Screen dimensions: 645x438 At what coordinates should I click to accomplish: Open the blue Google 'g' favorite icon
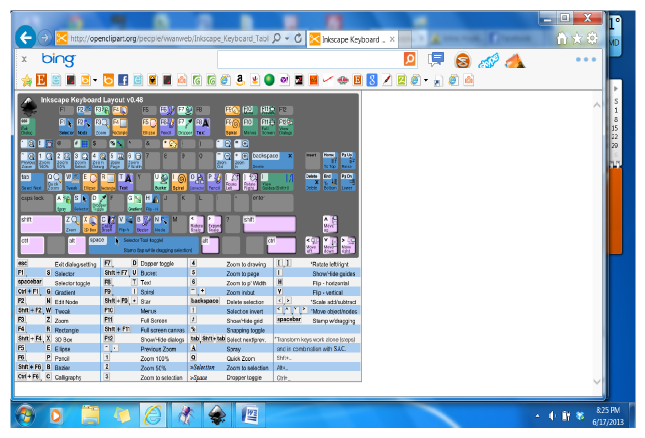(372, 80)
